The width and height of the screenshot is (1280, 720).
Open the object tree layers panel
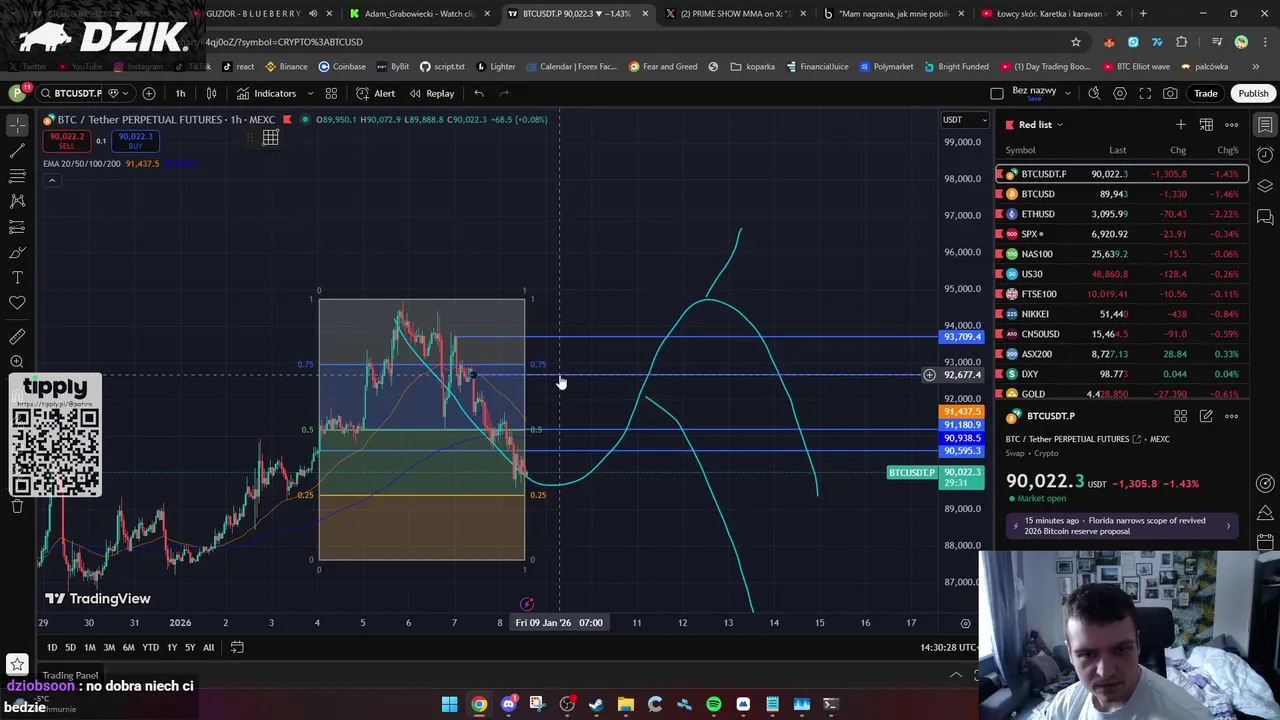1265,186
